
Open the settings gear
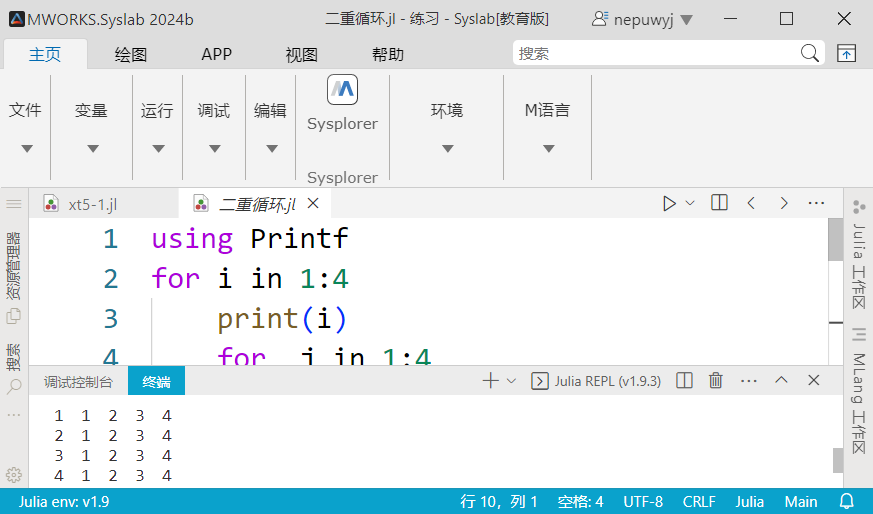(13, 475)
